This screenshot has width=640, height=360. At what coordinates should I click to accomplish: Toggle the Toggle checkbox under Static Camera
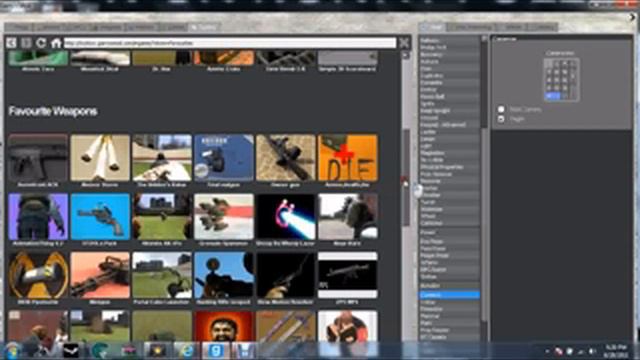(x=501, y=119)
